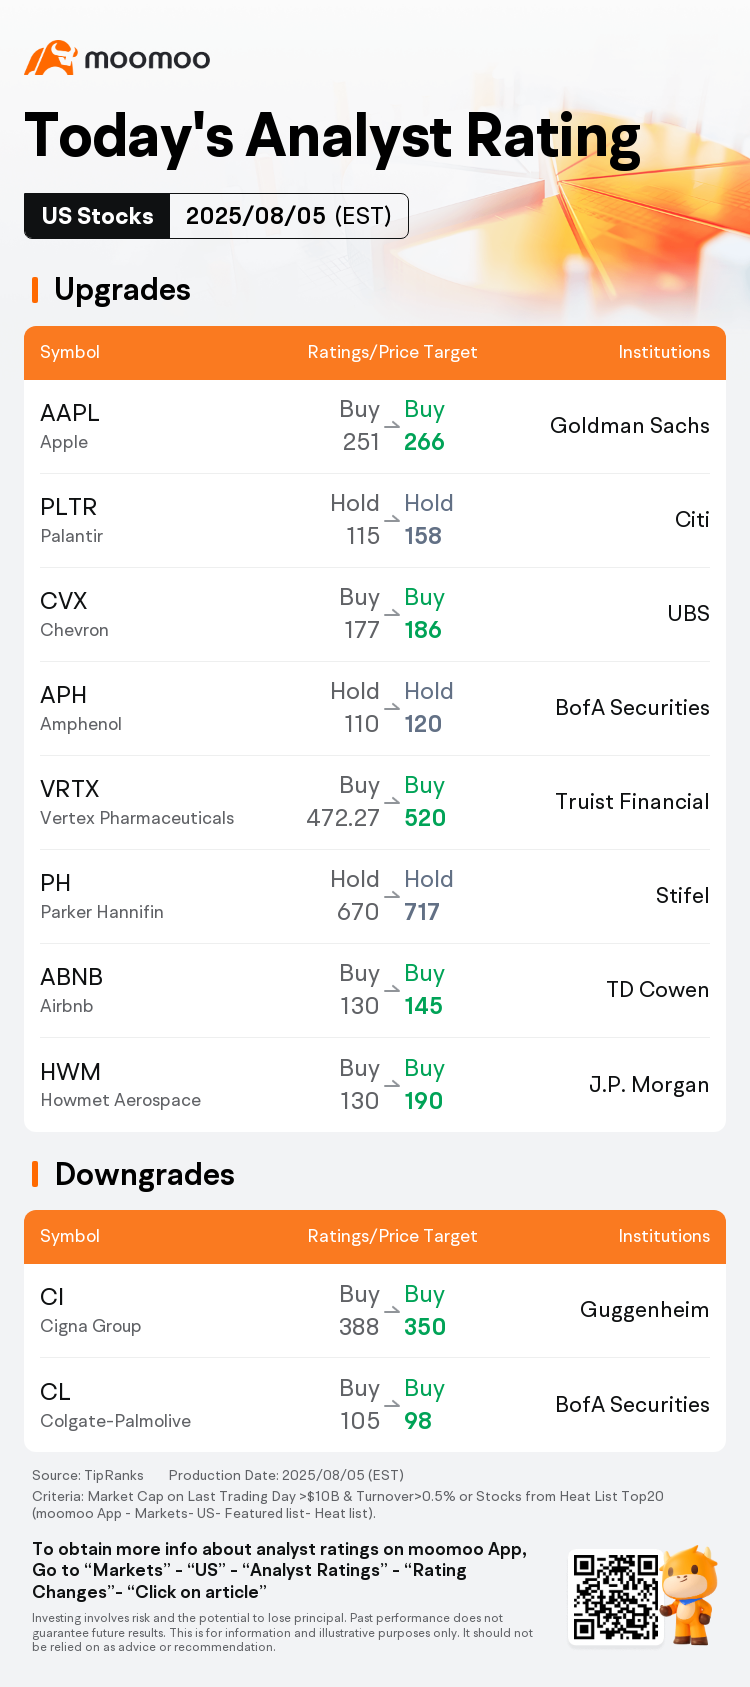
Task: Click the QR code image
Action: click(615, 1596)
